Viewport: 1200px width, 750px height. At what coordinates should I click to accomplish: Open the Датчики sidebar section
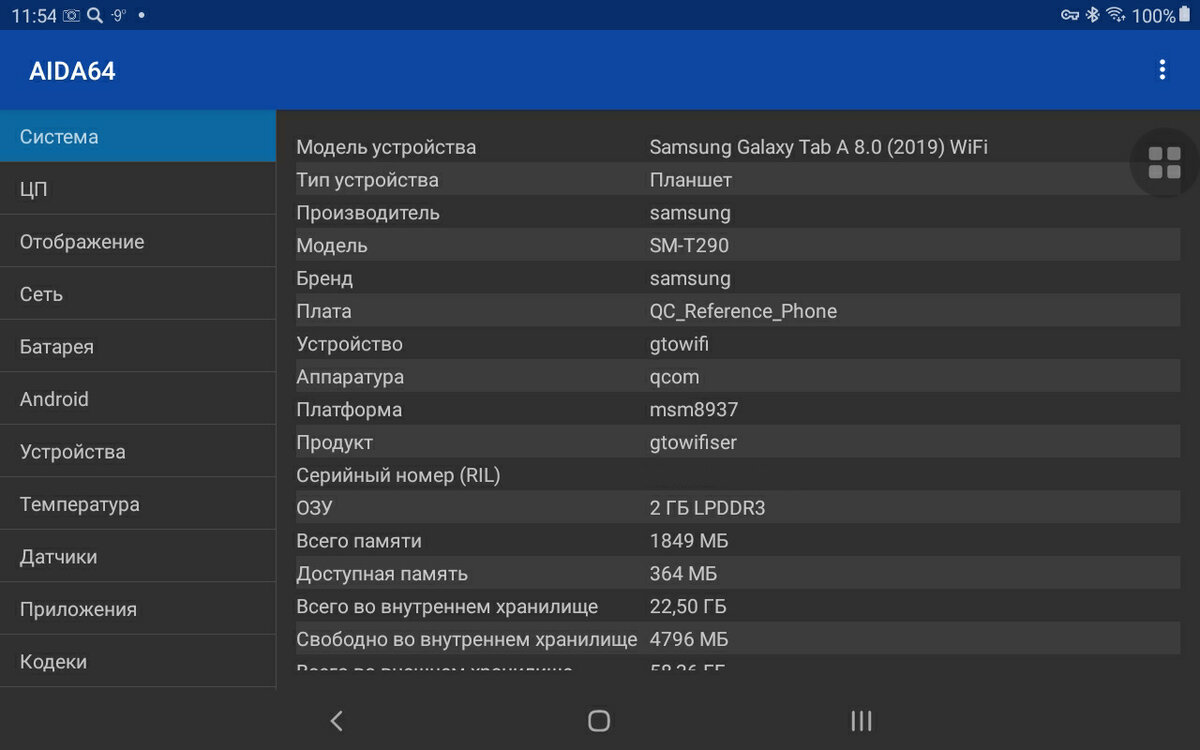[x=138, y=557]
